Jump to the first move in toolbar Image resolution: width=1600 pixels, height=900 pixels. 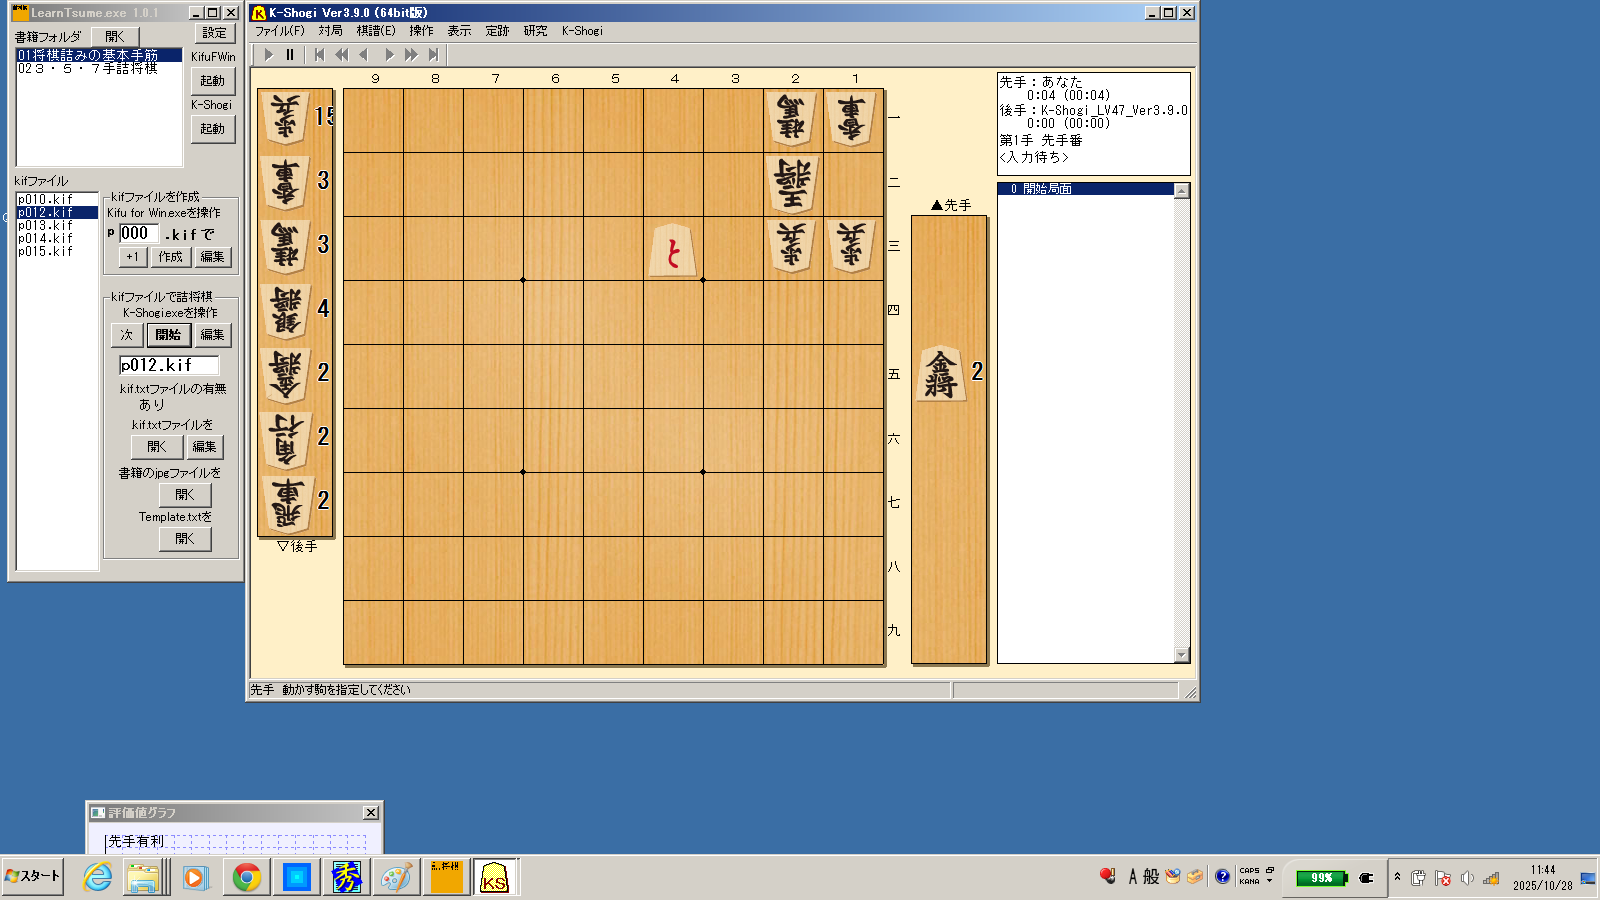click(319, 55)
